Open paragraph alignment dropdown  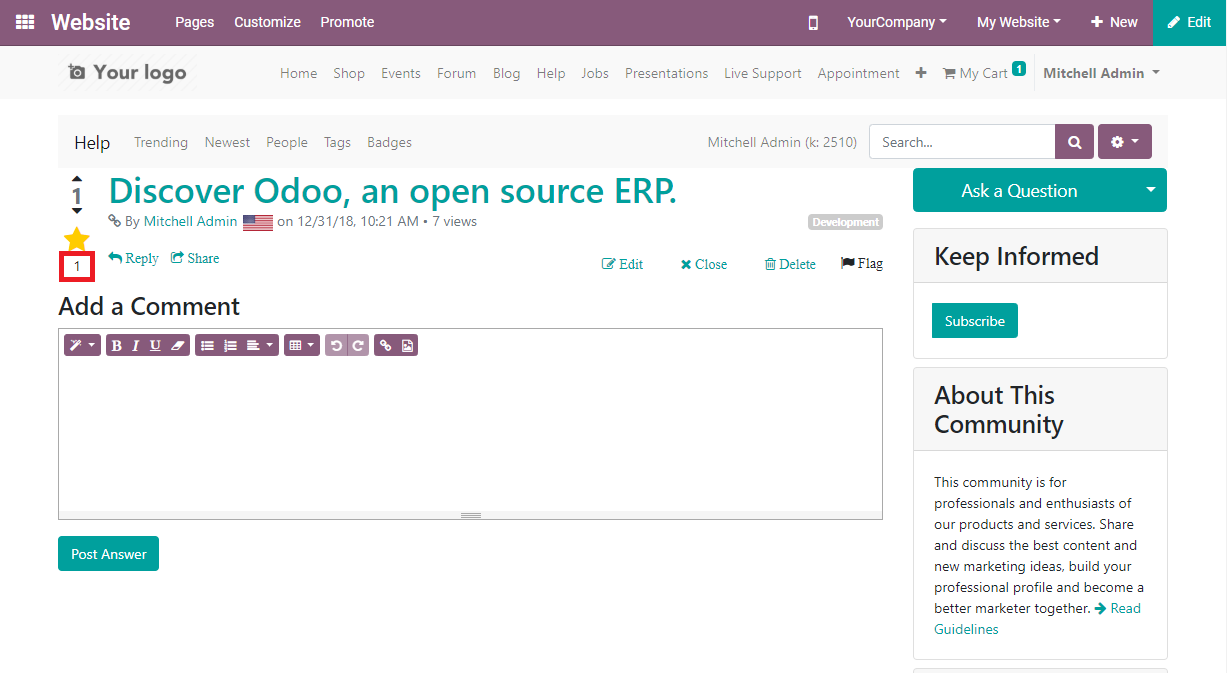pos(259,345)
